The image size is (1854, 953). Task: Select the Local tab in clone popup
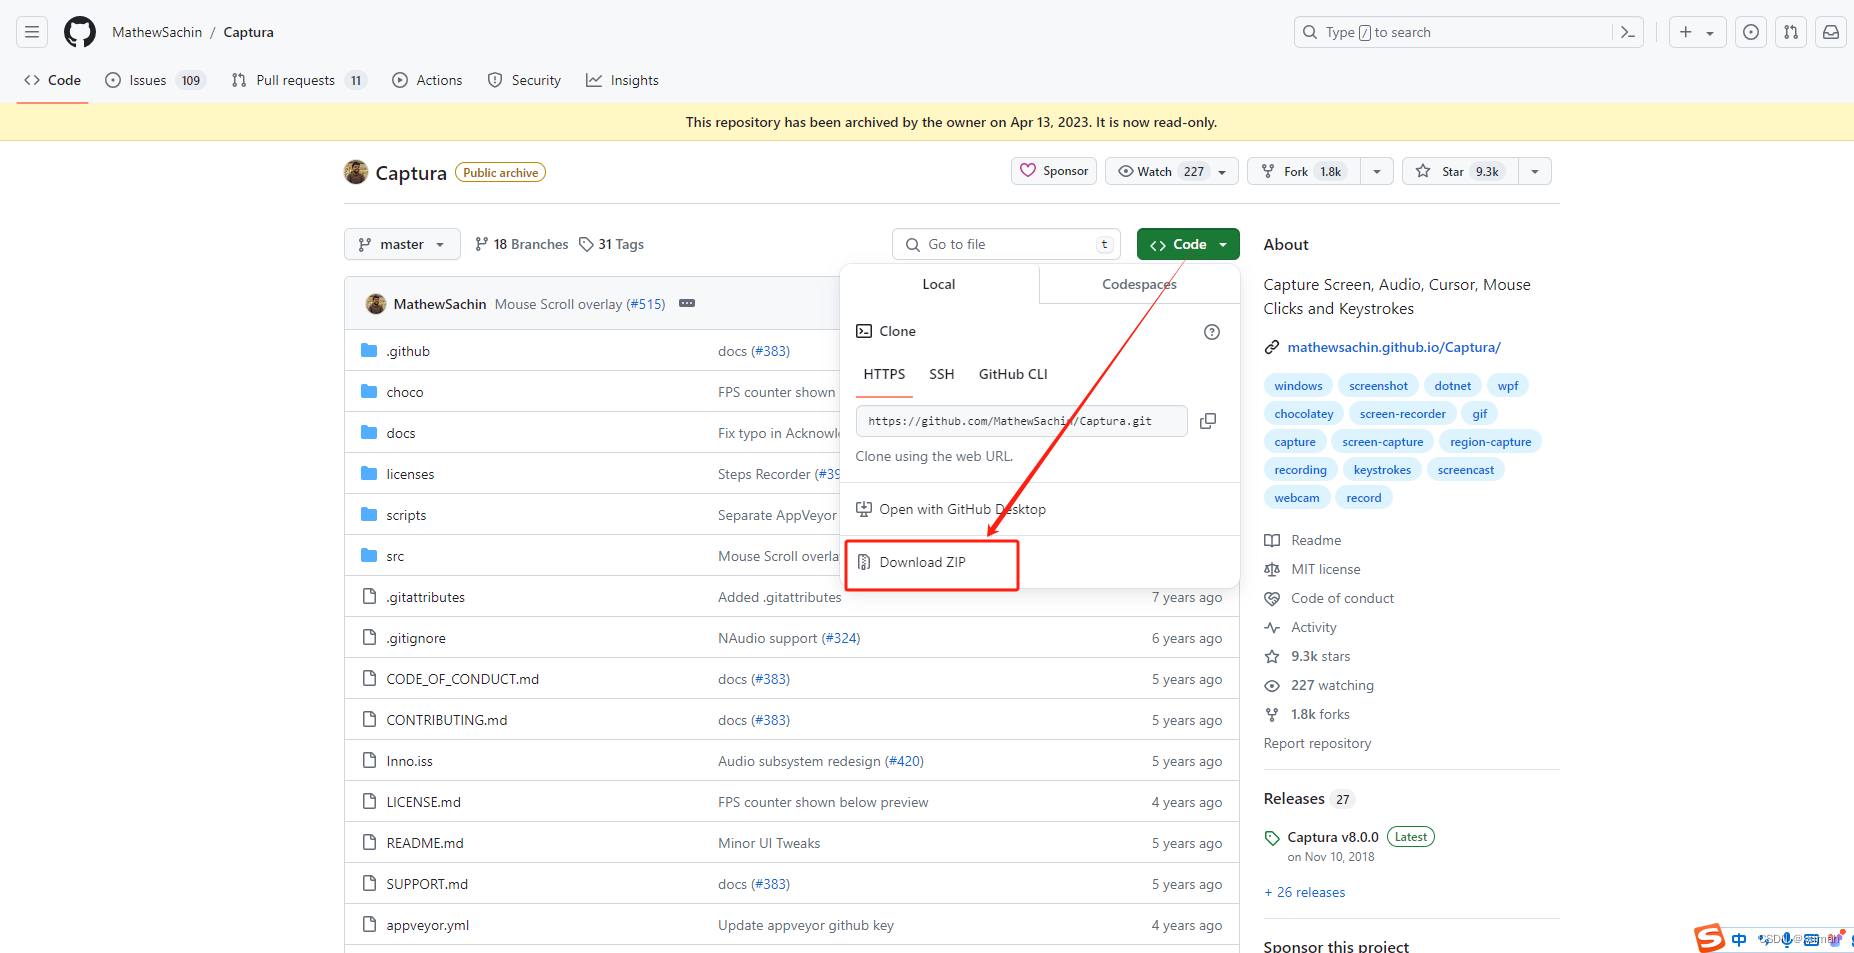pos(939,284)
